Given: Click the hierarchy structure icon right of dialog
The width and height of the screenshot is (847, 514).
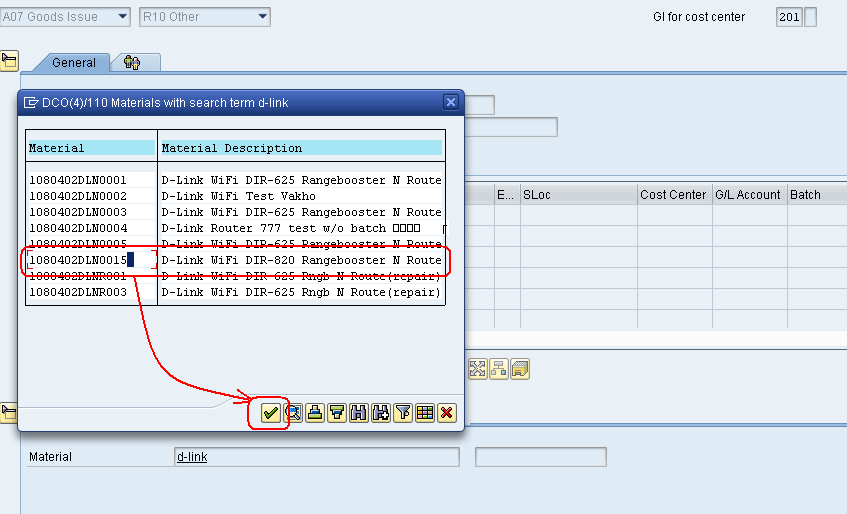Looking at the screenshot, I should [x=498, y=369].
